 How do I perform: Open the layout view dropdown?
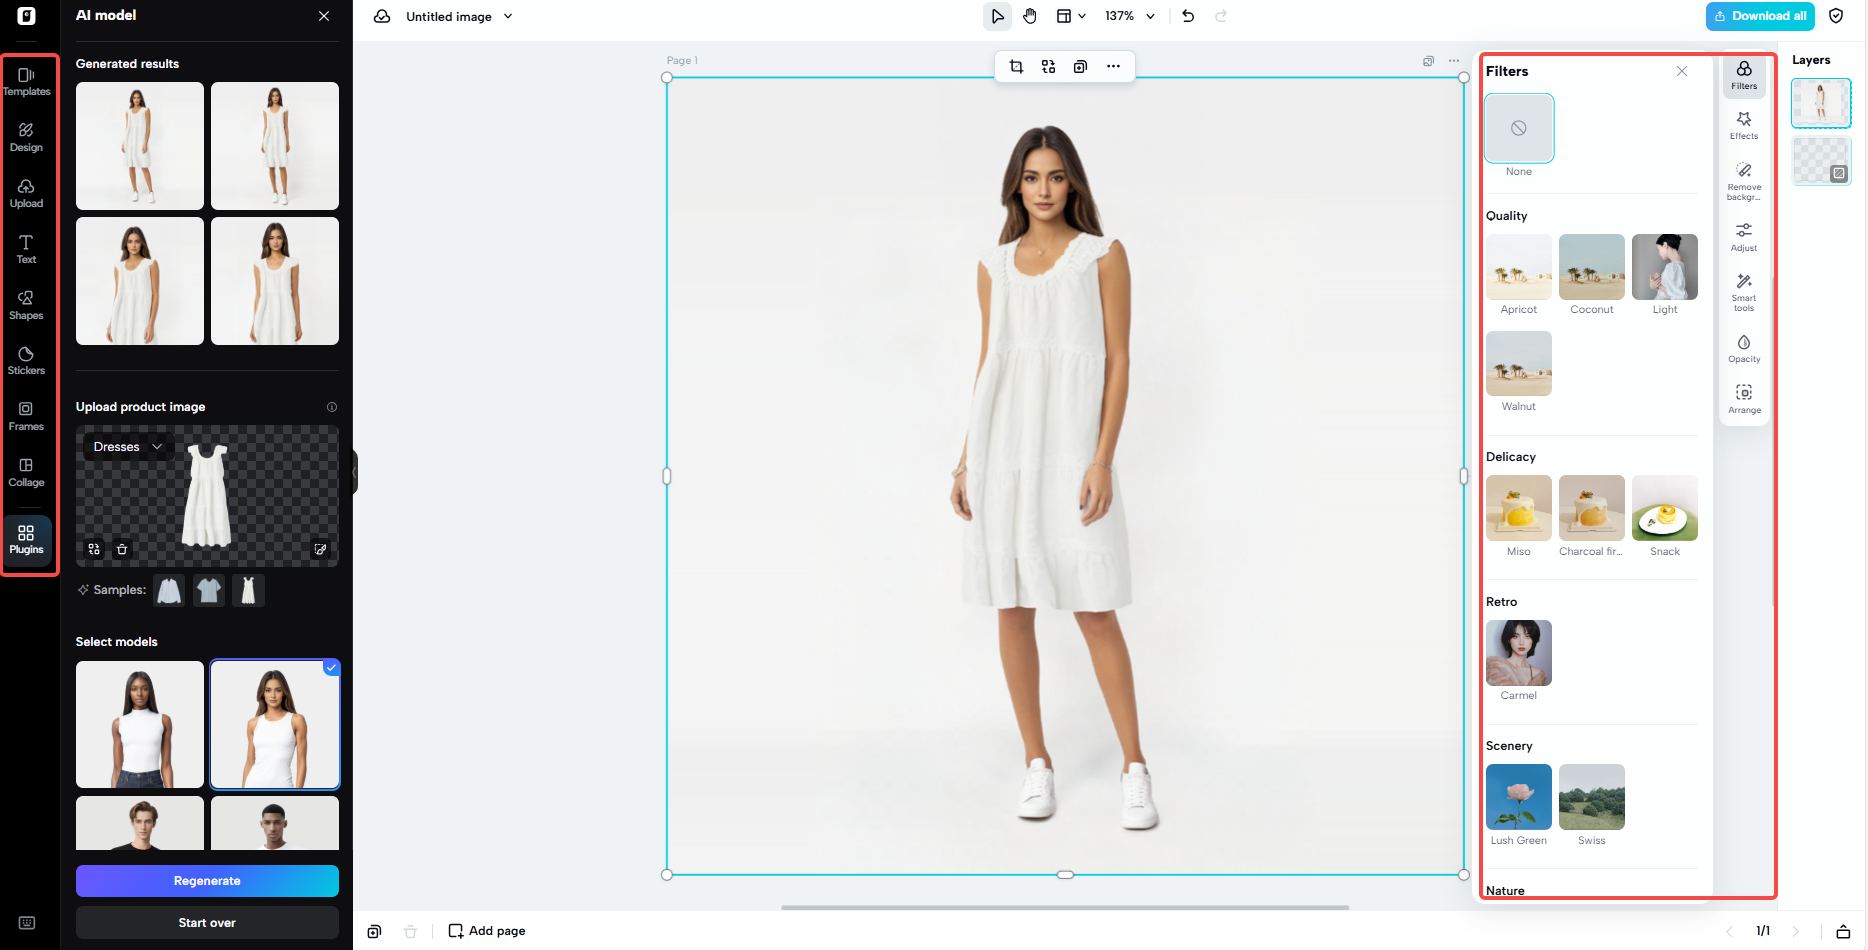tap(1070, 16)
